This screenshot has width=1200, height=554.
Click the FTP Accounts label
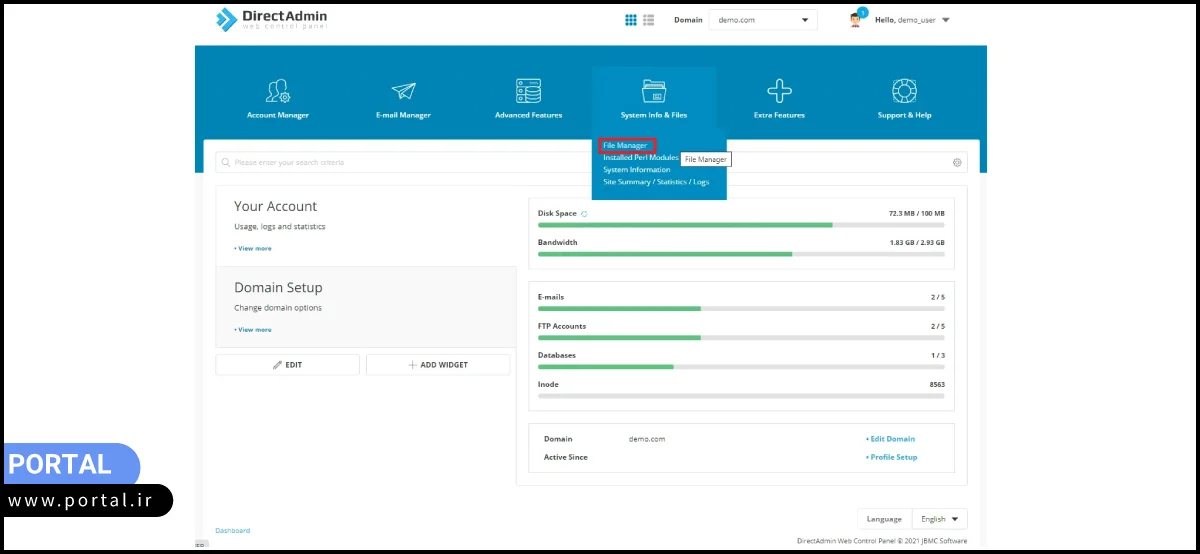[x=562, y=326]
